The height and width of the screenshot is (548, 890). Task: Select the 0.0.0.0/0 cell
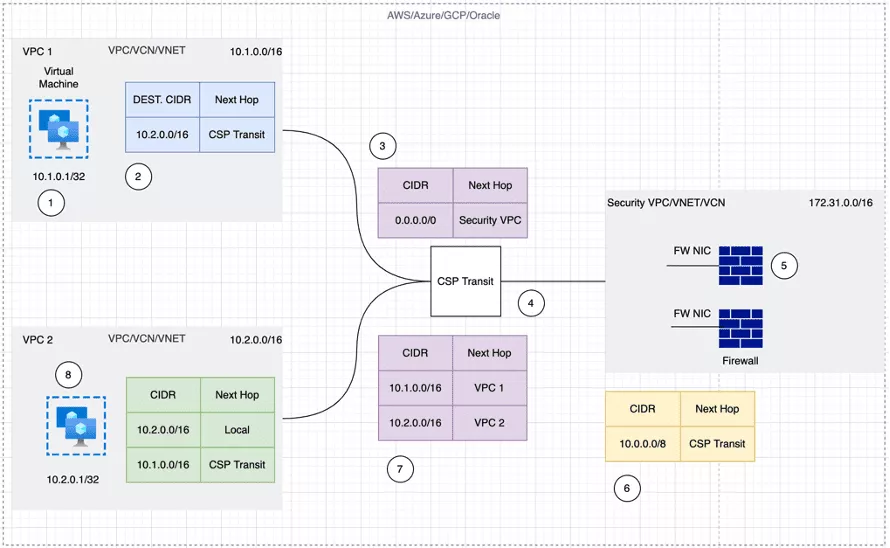(415, 220)
